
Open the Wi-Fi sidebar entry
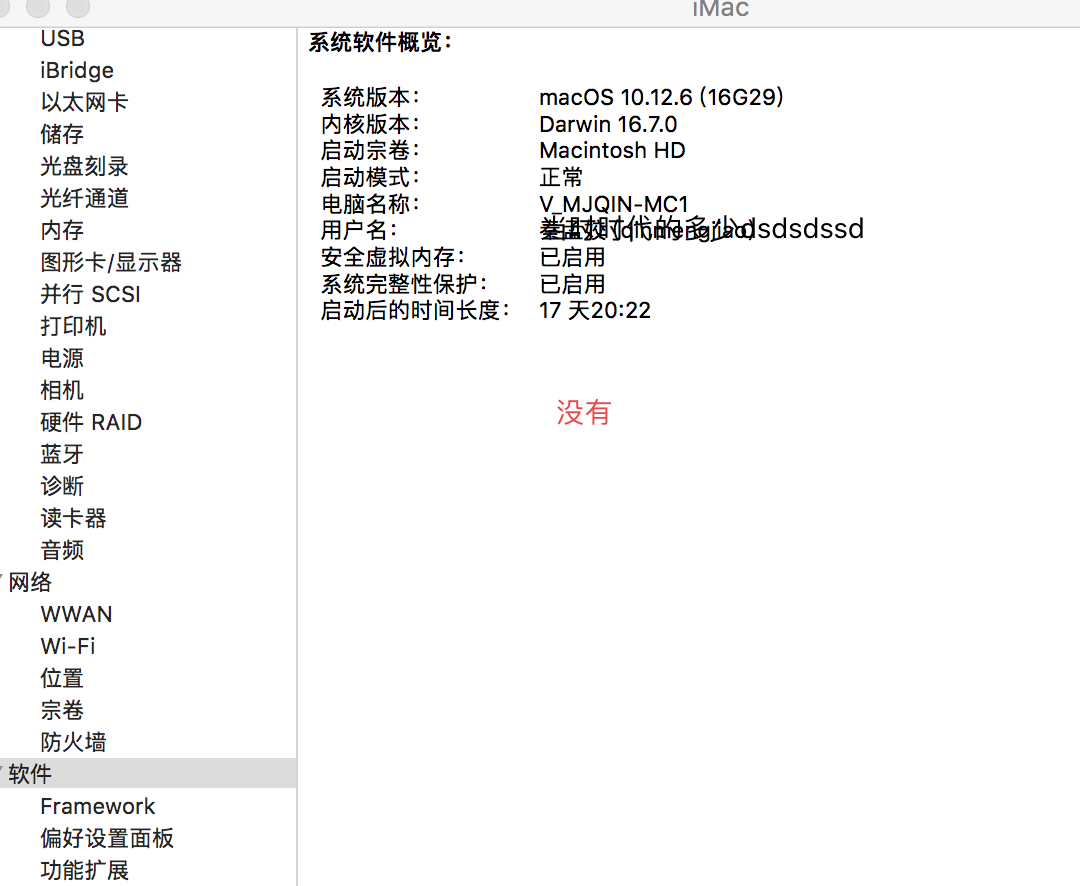68,646
